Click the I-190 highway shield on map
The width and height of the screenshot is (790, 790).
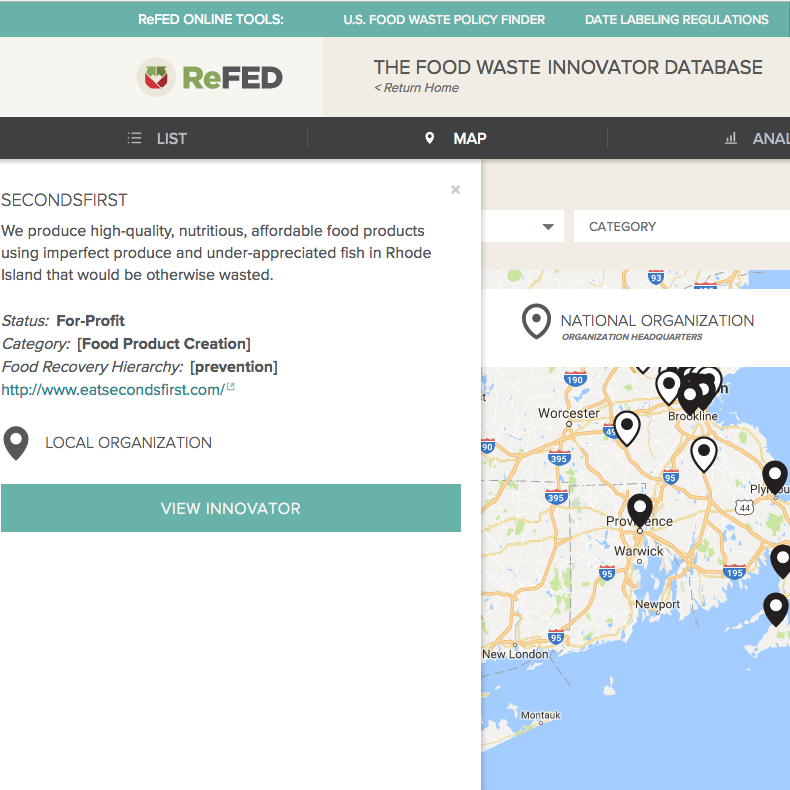click(x=575, y=379)
